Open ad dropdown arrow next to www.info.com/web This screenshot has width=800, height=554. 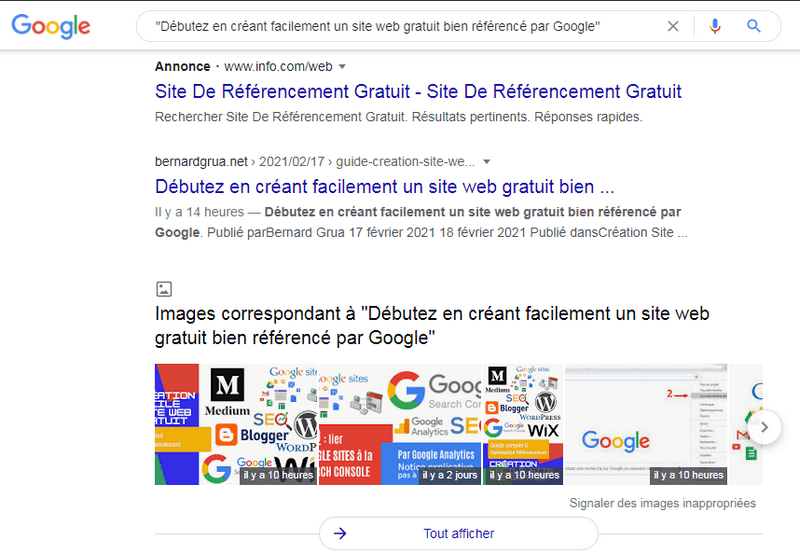[342, 66]
